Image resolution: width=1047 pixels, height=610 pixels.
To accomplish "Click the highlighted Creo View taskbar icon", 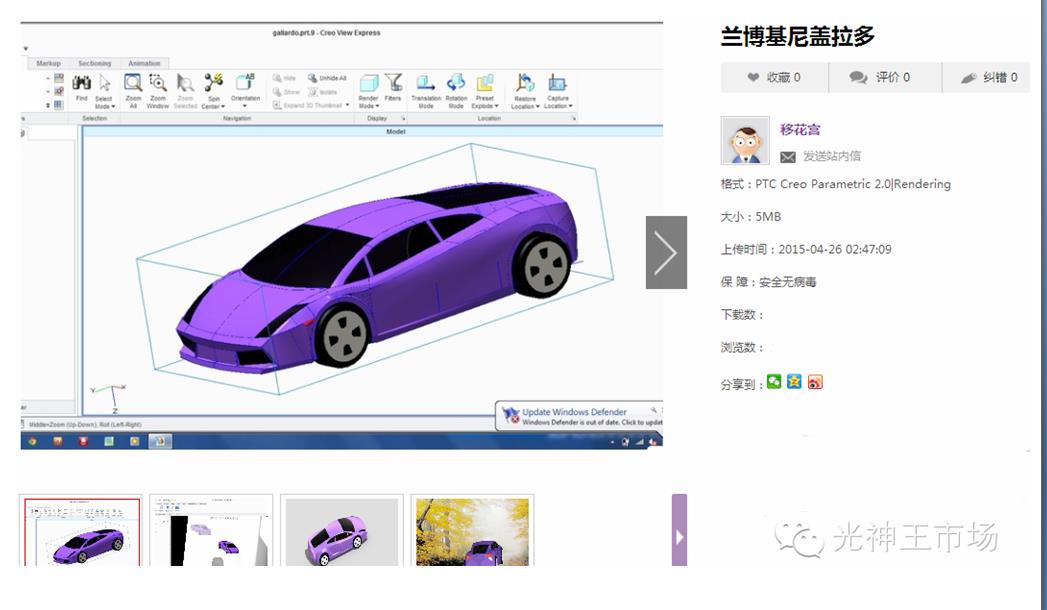I will click(x=160, y=441).
